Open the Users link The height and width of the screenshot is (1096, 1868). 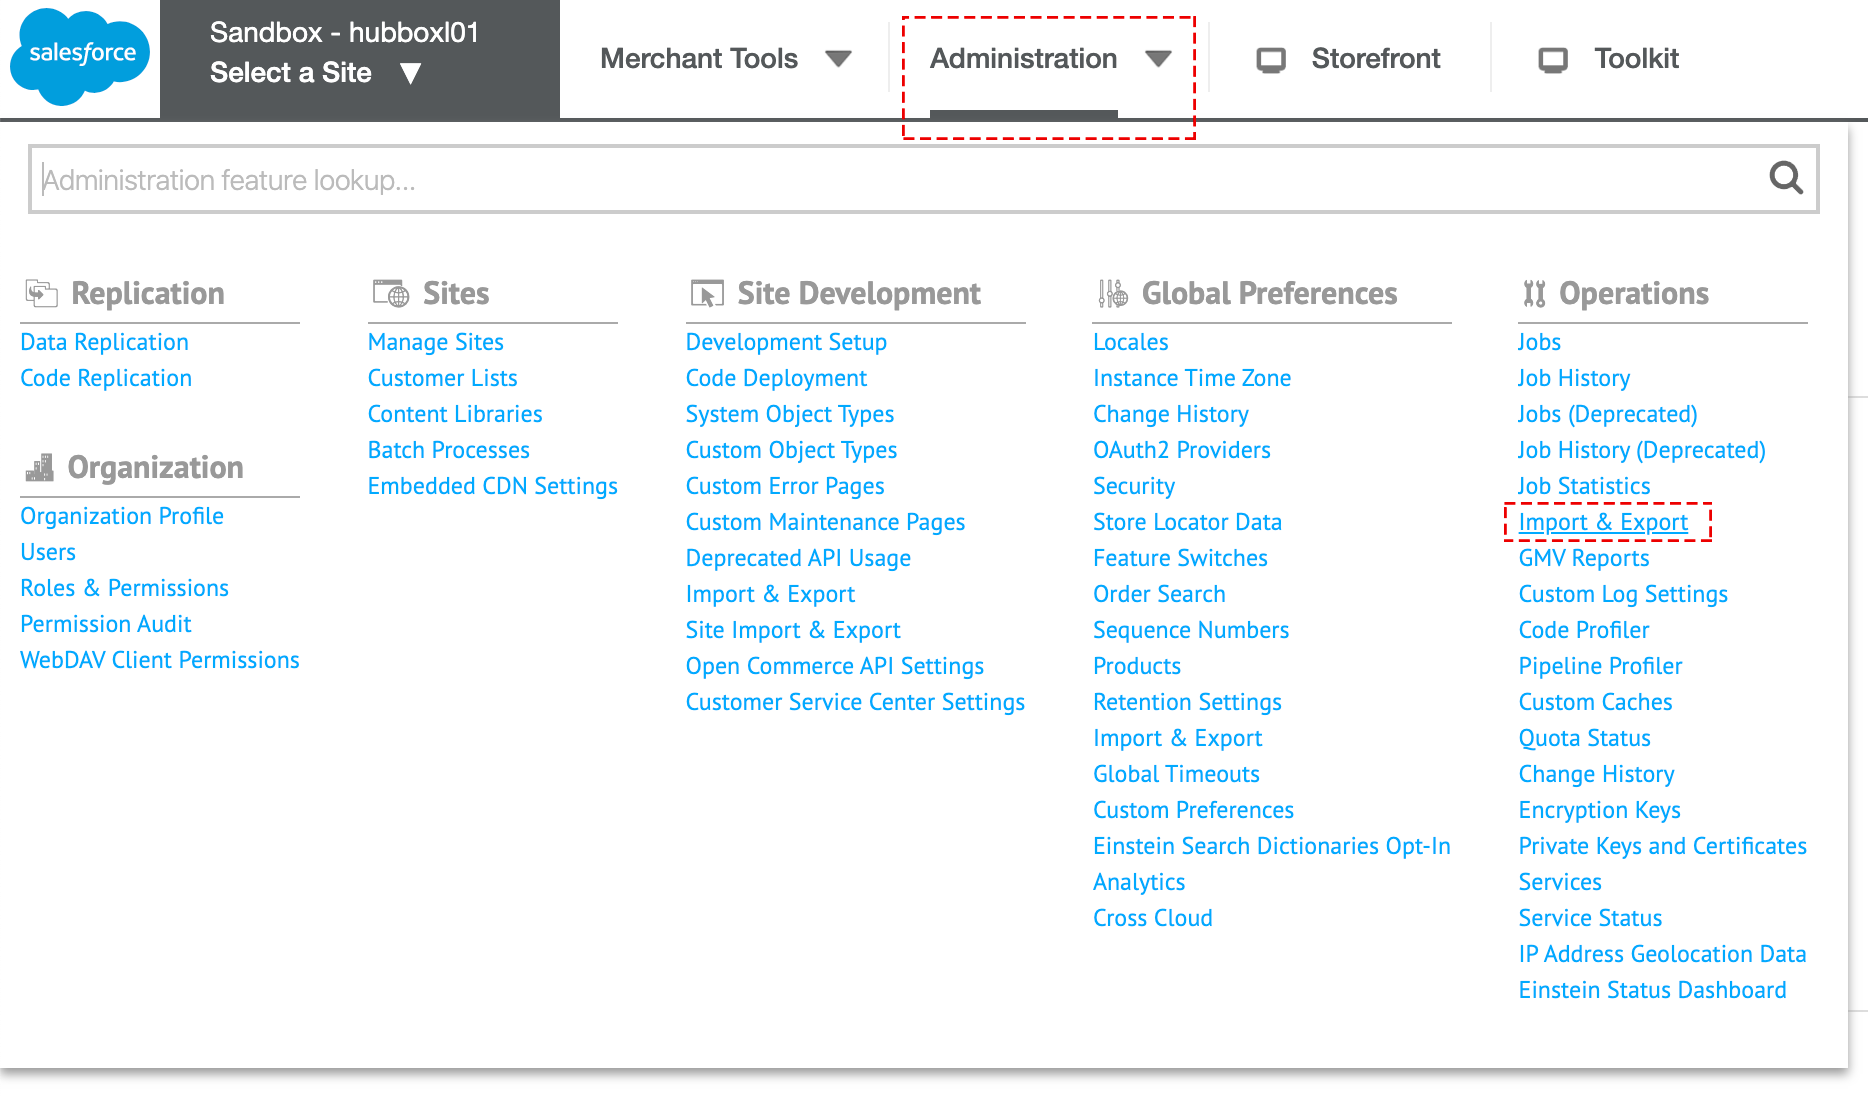pos(48,552)
